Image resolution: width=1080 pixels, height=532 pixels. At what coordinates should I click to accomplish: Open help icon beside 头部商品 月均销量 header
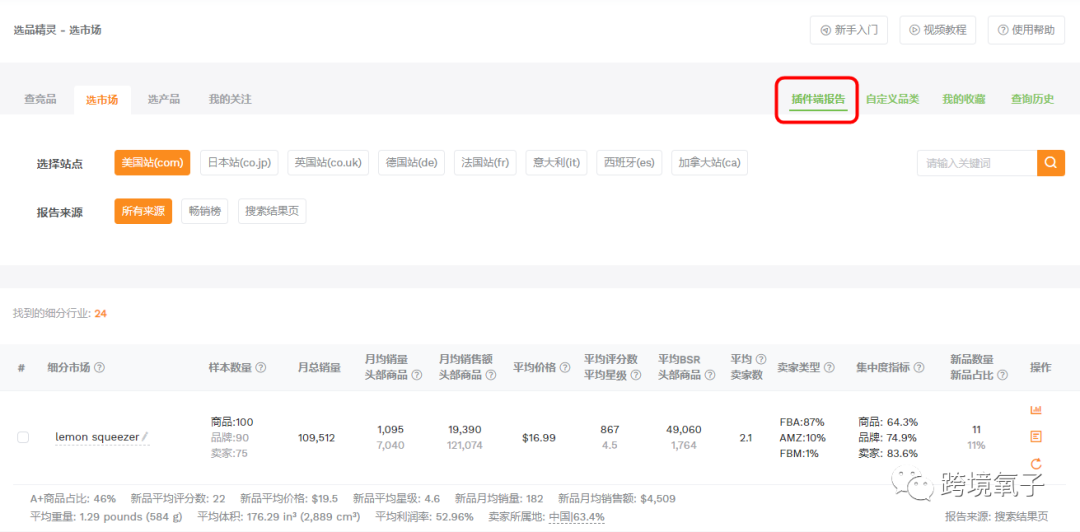[417, 376]
